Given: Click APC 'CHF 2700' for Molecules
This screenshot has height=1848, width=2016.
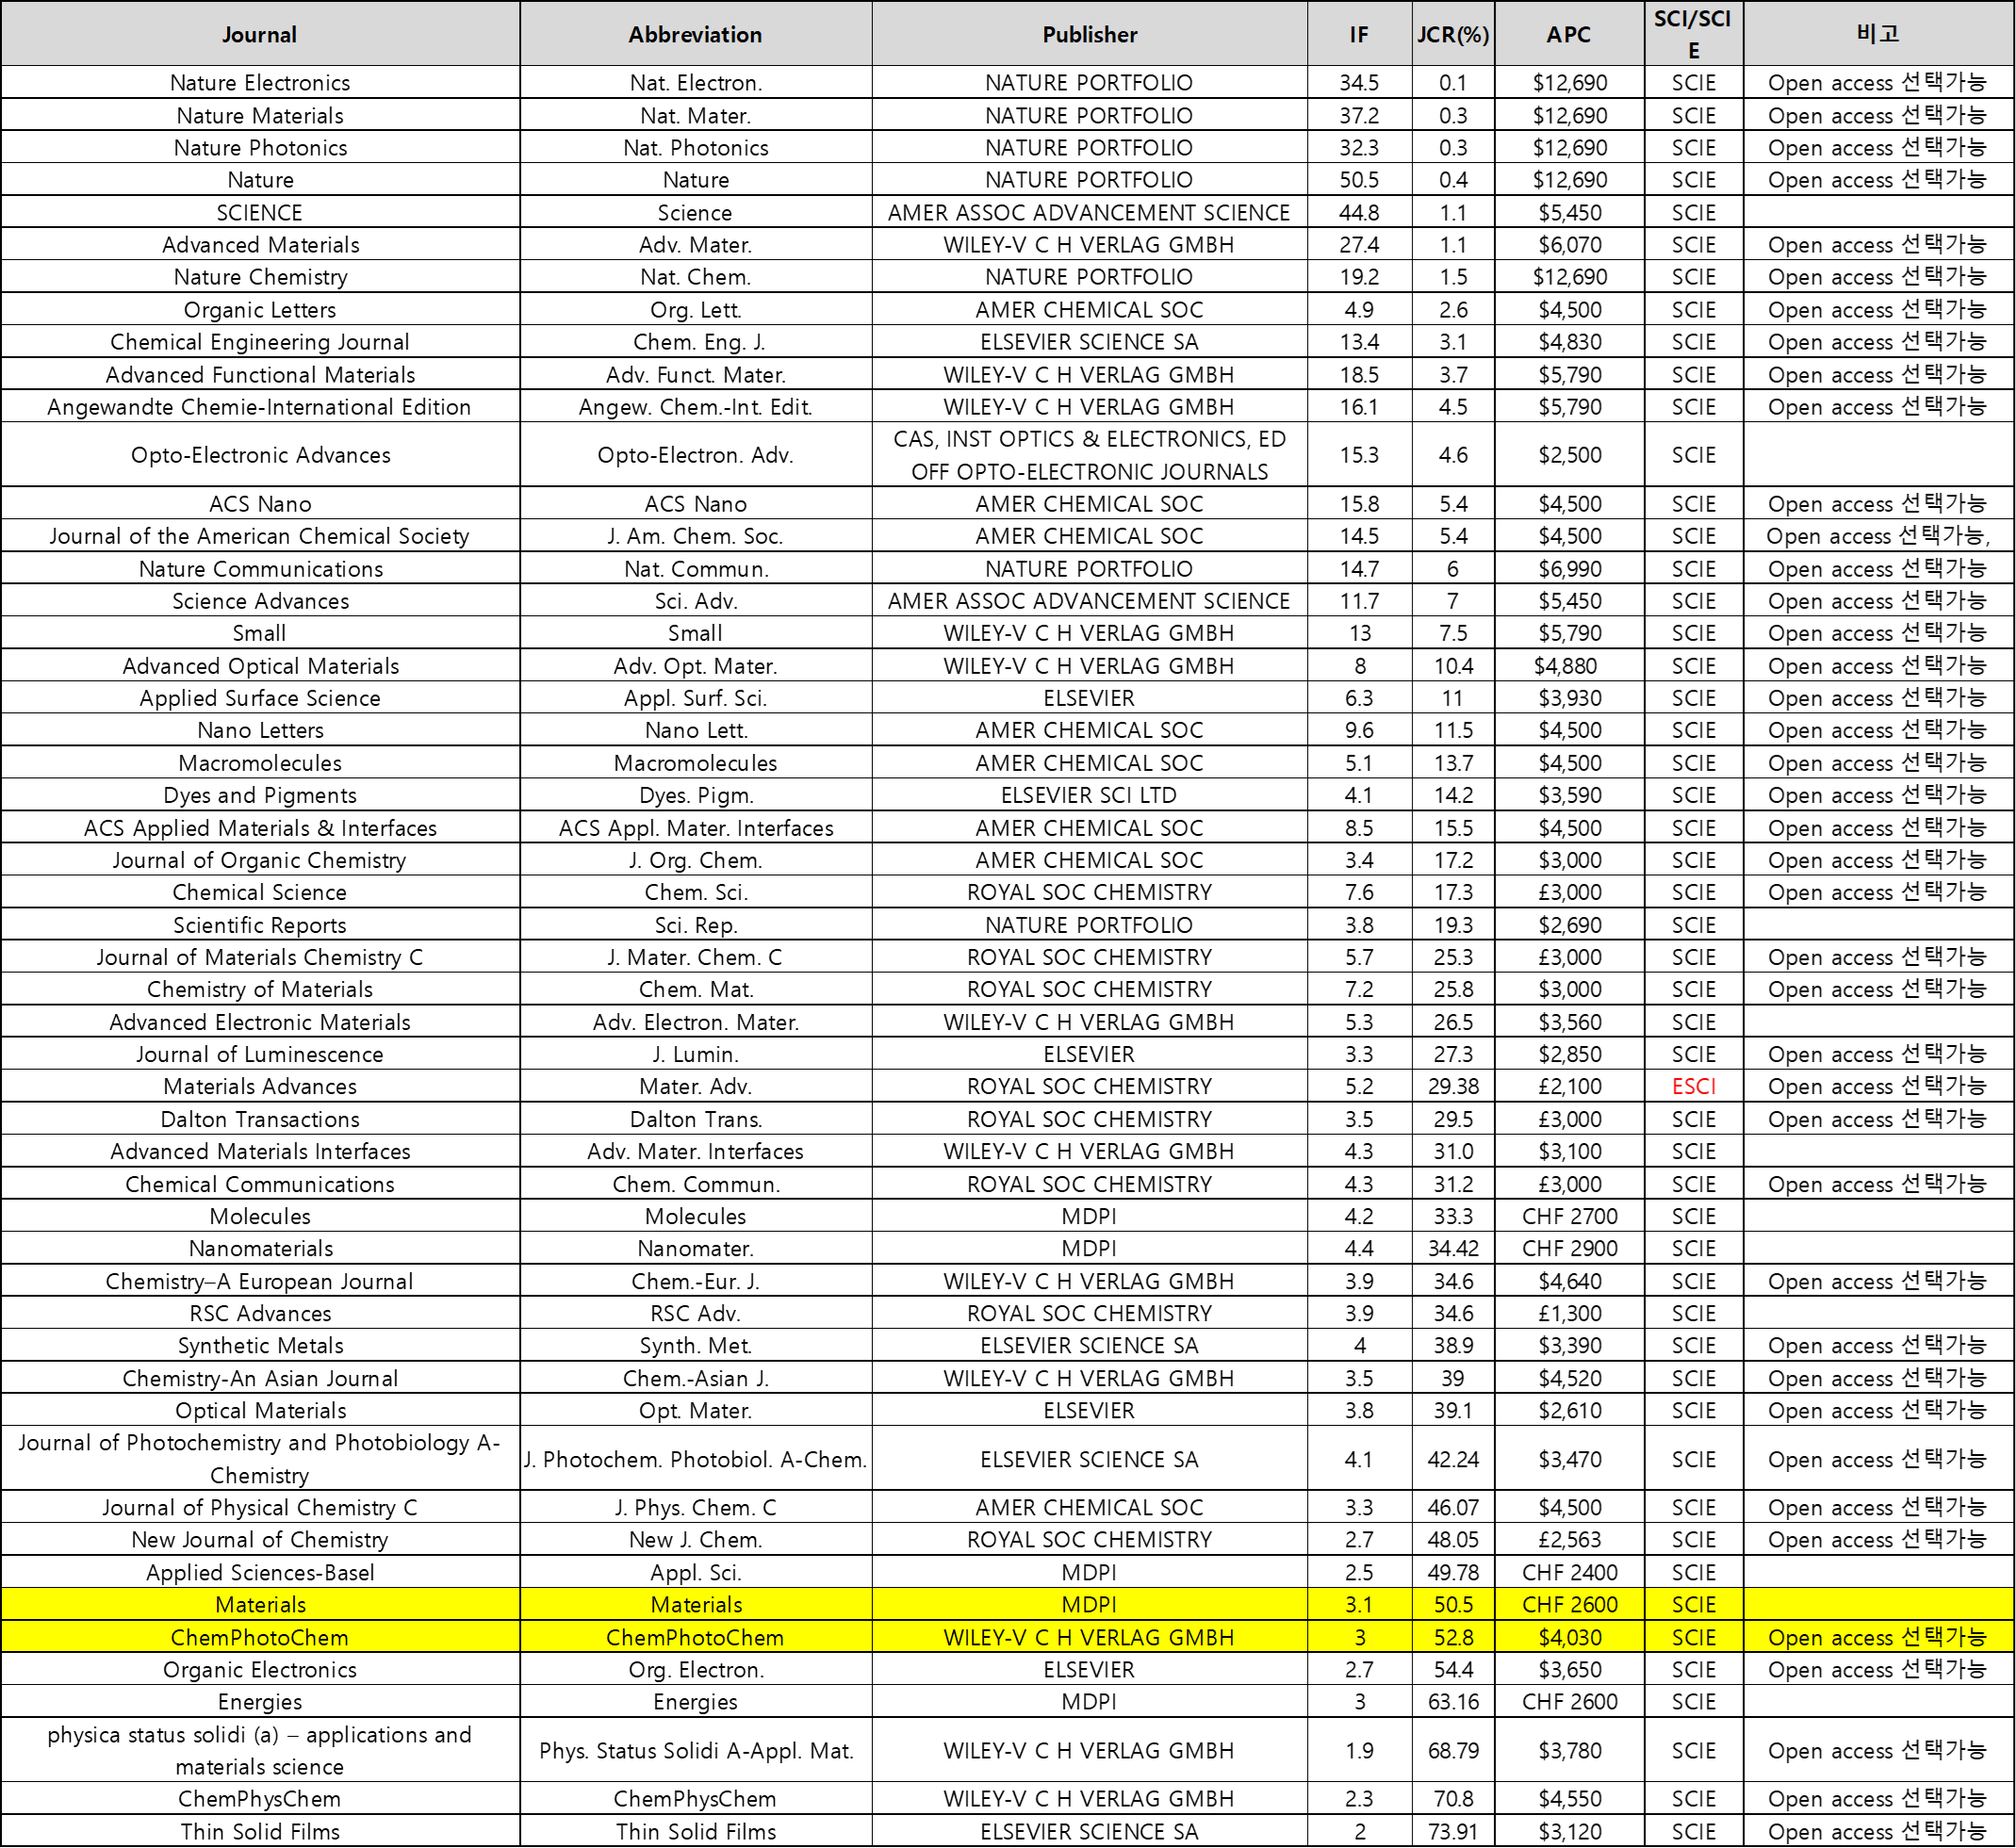Looking at the screenshot, I should click(x=1569, y=1216).
